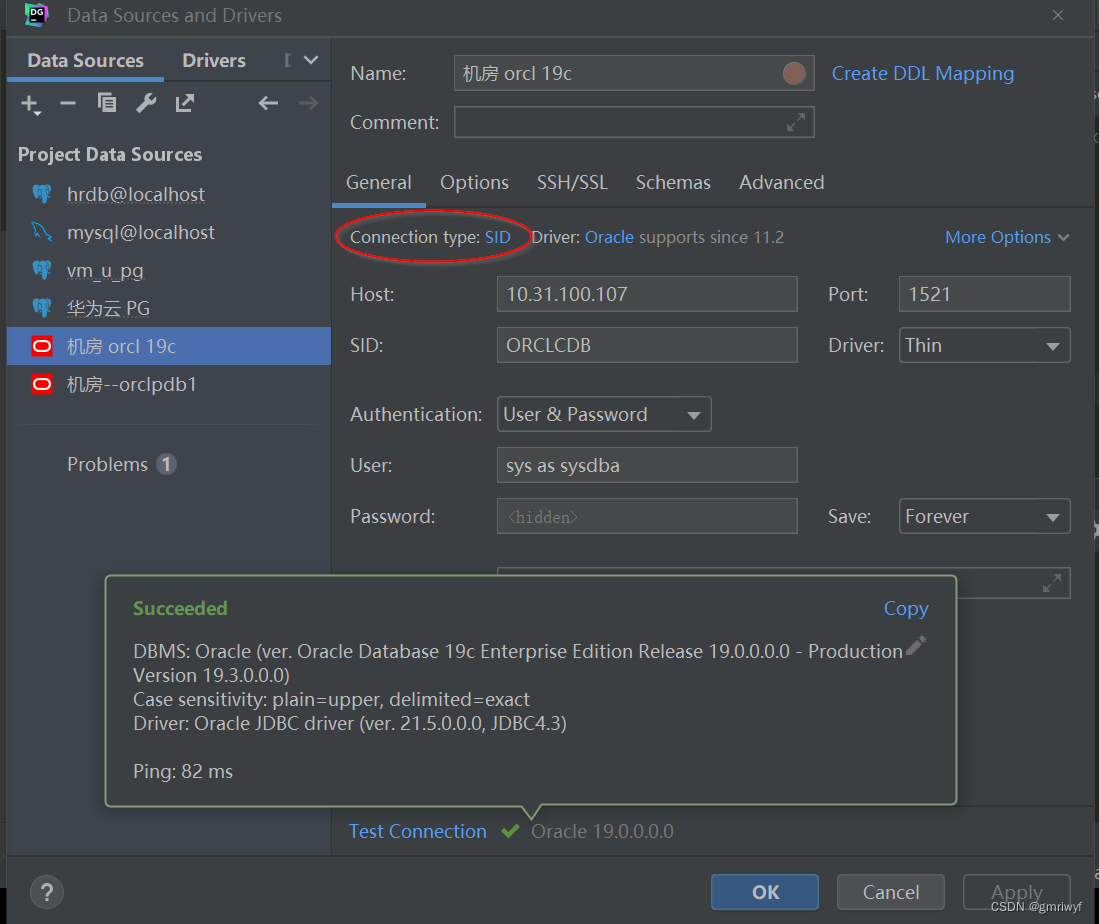Screen dimensions: 1099x924
Task: Expand the URL field editor
Action: [1051, 583]
